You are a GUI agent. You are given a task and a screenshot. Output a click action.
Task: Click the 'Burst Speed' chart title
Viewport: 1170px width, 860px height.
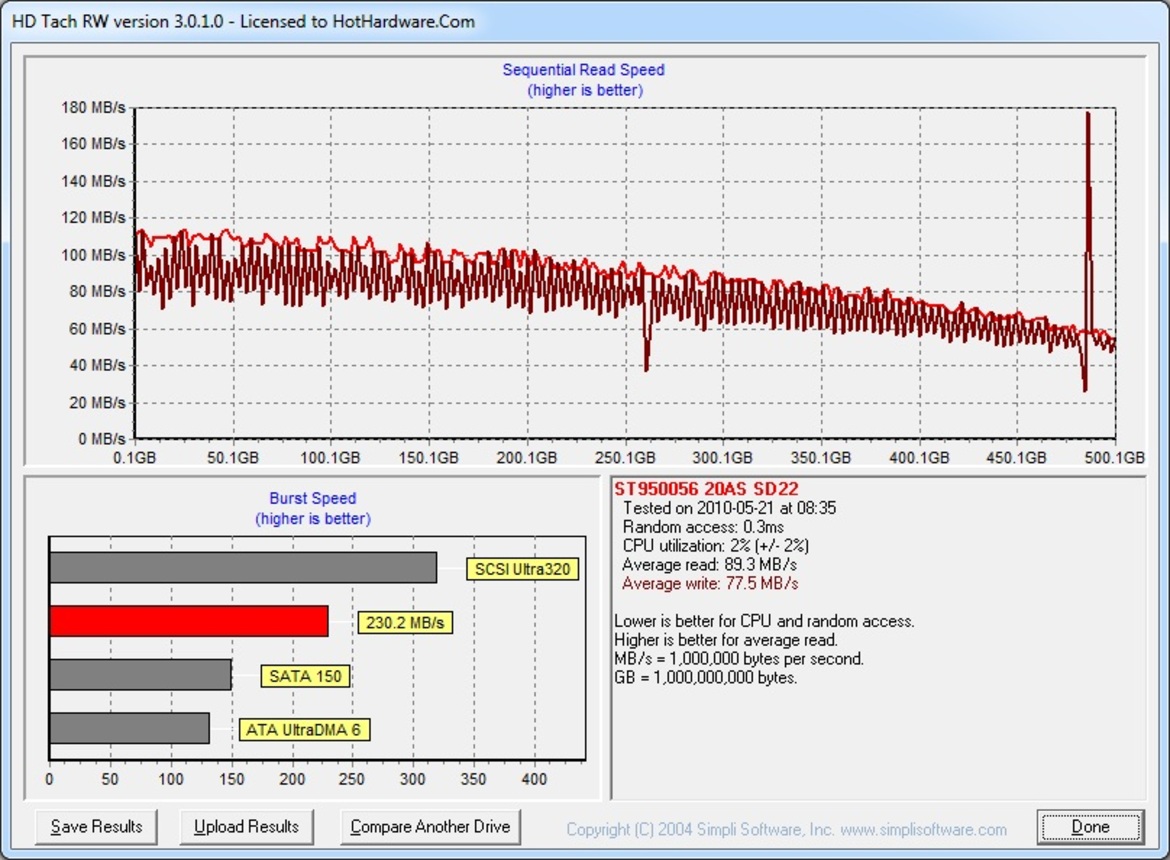point(313,498)
